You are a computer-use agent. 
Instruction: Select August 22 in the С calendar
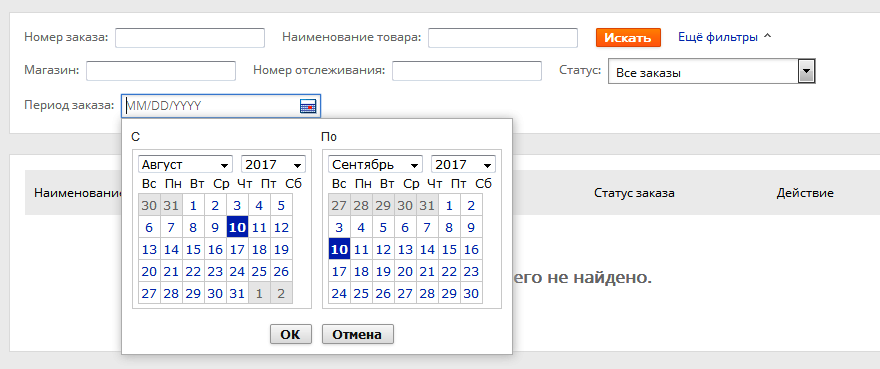193,271
